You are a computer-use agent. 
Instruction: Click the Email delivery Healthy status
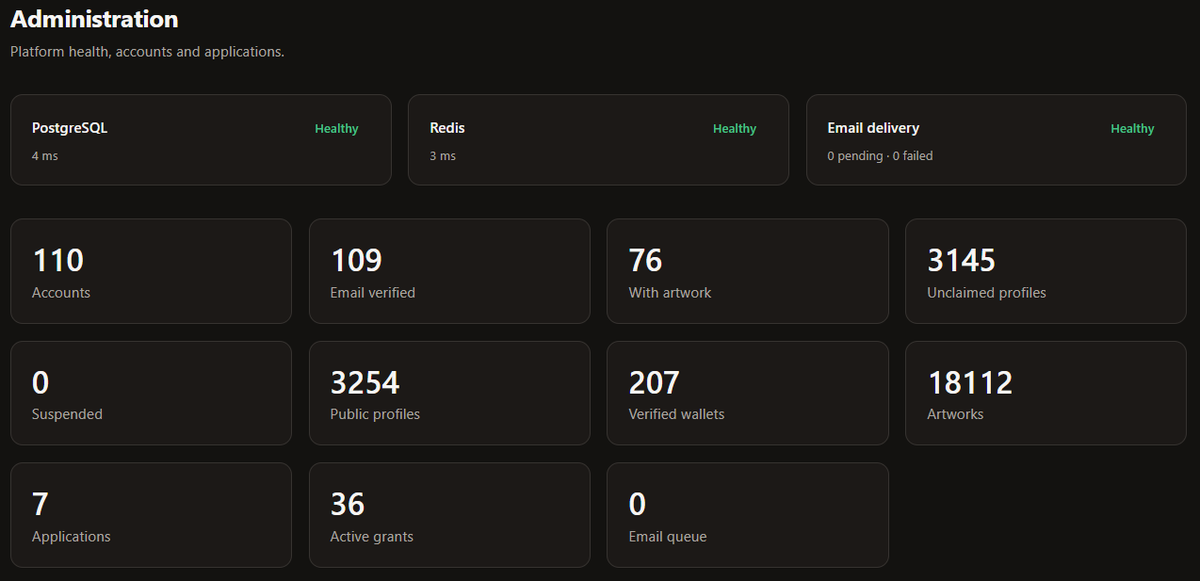point(1132,129)
